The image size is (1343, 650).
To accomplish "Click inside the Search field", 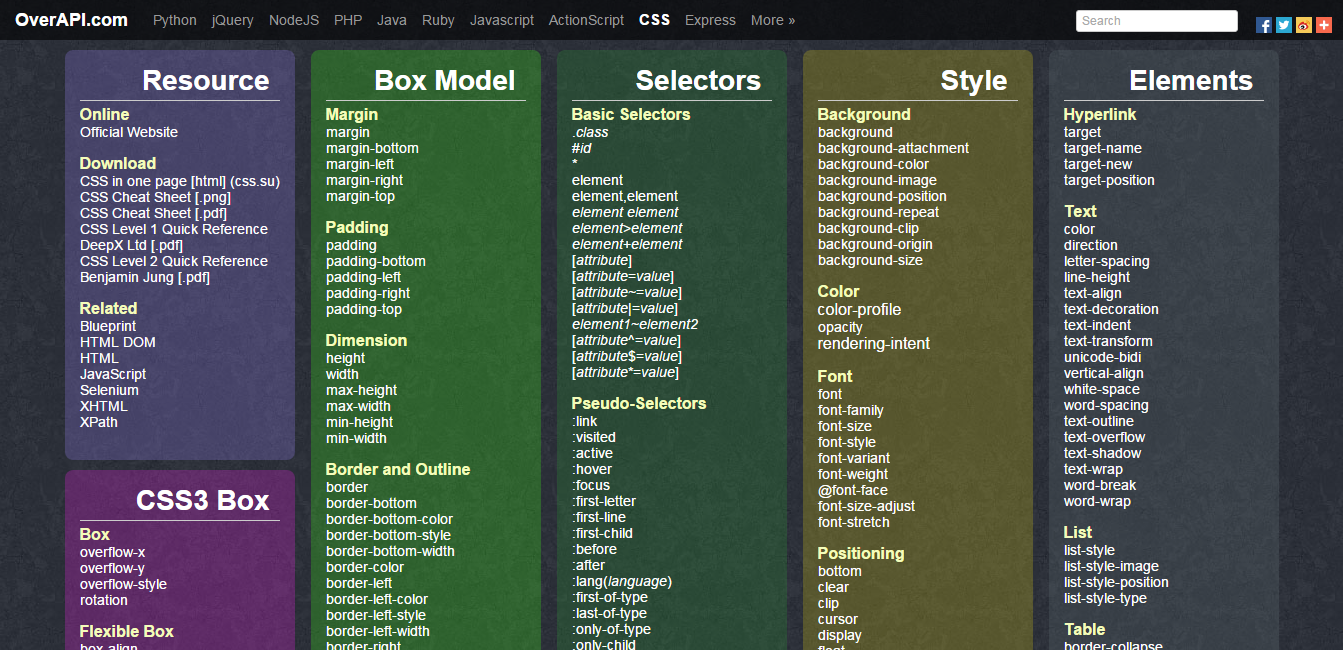I will click(1156, 20).
